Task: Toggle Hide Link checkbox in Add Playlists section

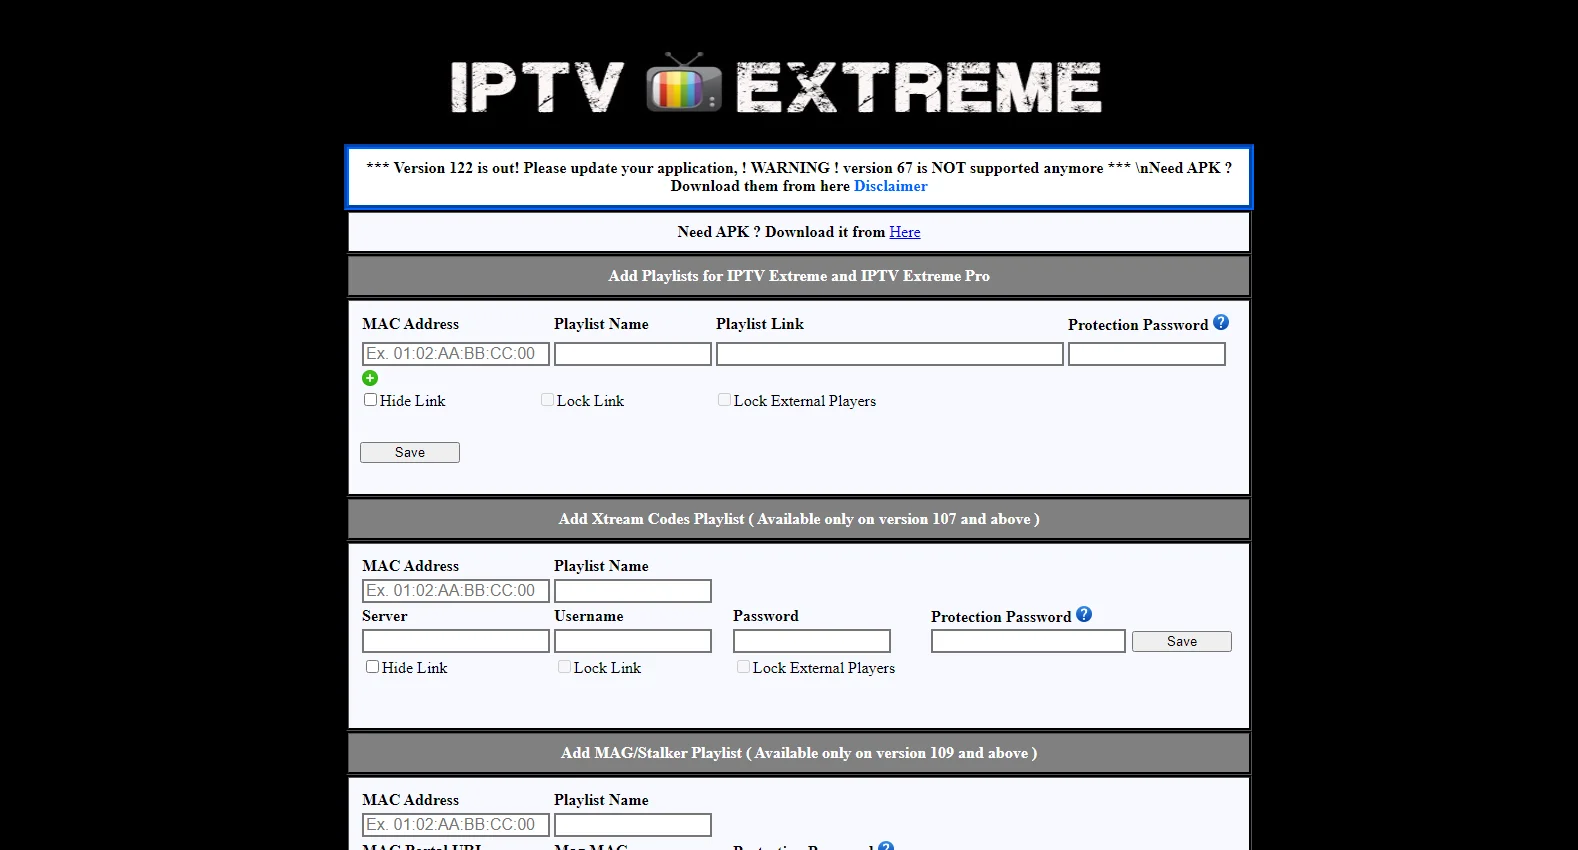Action: coord(371,400)
